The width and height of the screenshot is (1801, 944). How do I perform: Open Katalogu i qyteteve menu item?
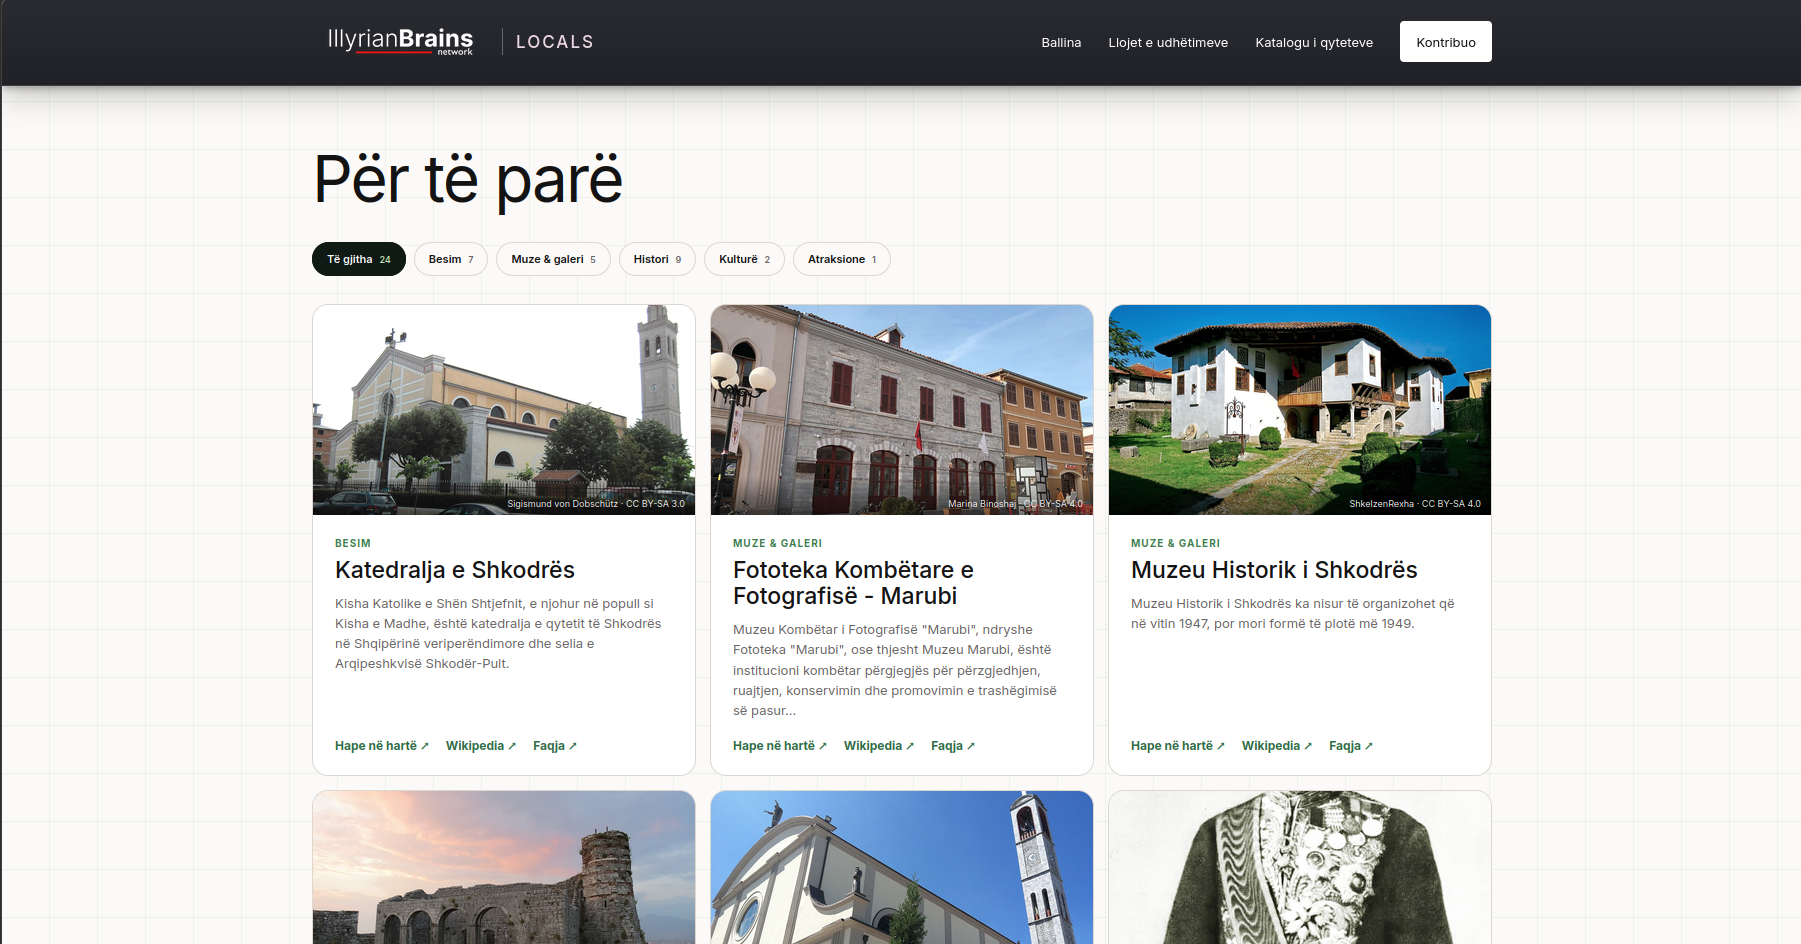pos(1314,42)
